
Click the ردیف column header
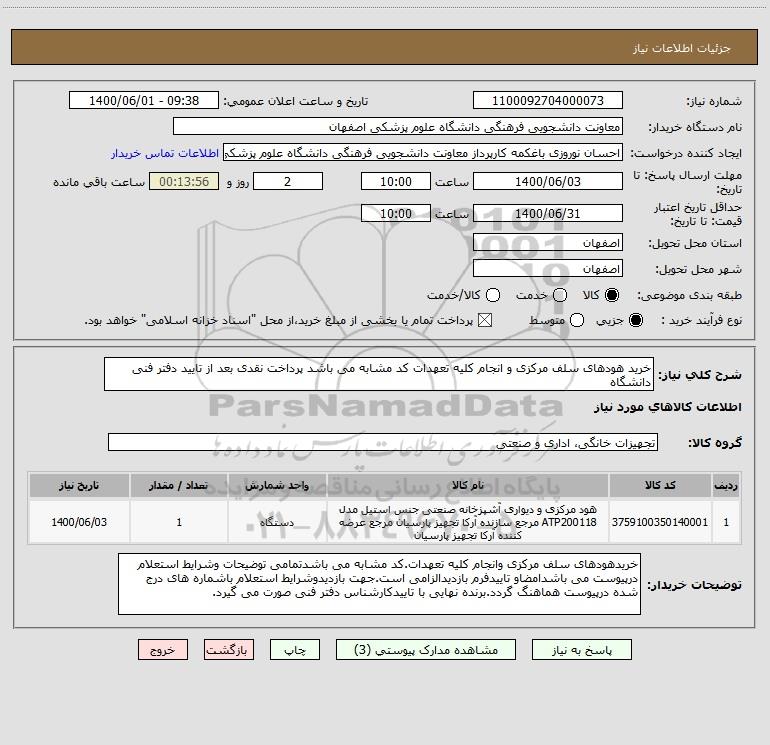tap(726, 485)
